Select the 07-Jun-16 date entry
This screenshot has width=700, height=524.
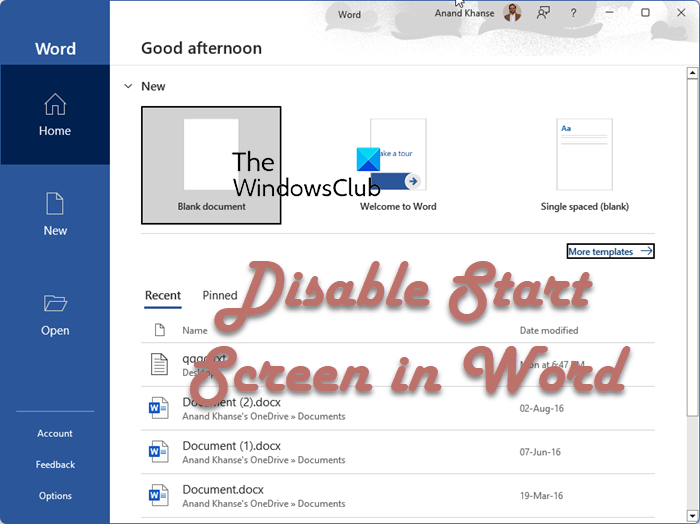(540, 452)
